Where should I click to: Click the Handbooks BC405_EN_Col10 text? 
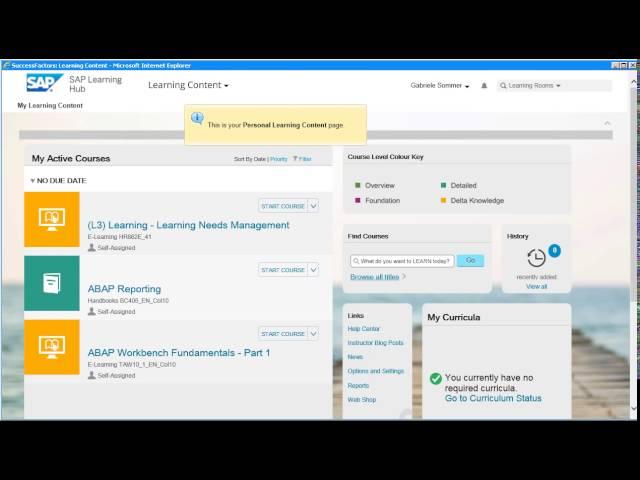[128, 300]
